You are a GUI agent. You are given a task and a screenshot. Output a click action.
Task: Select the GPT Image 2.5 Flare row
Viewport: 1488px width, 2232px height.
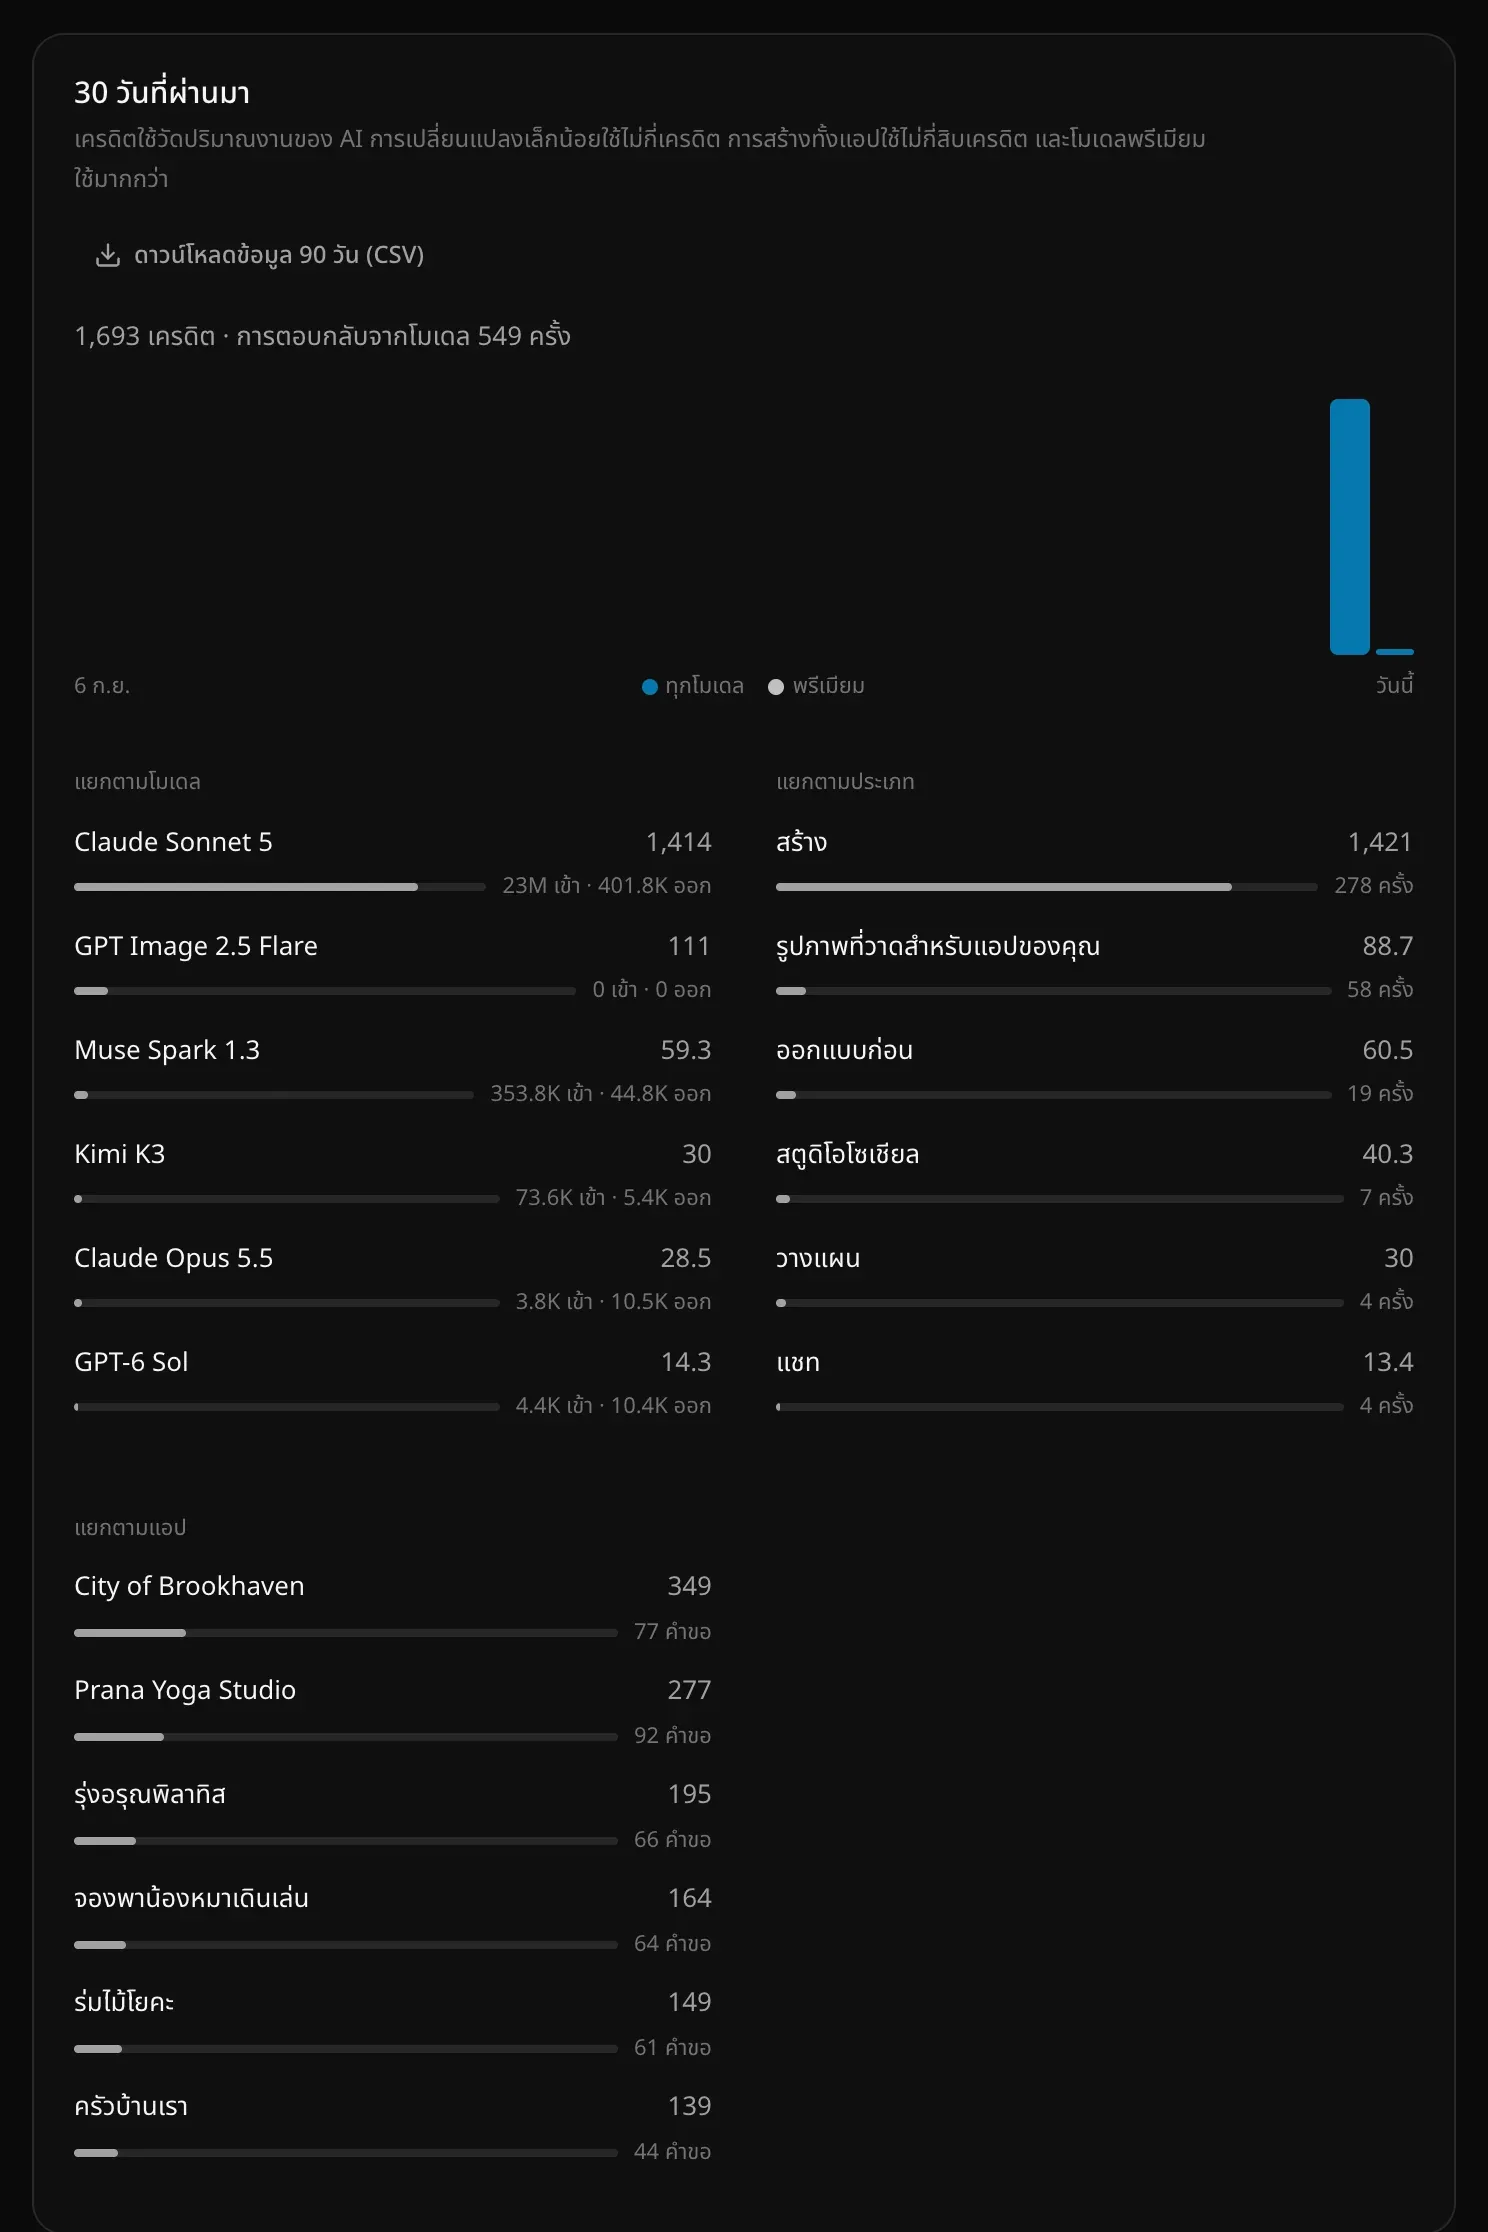point(393,966)
